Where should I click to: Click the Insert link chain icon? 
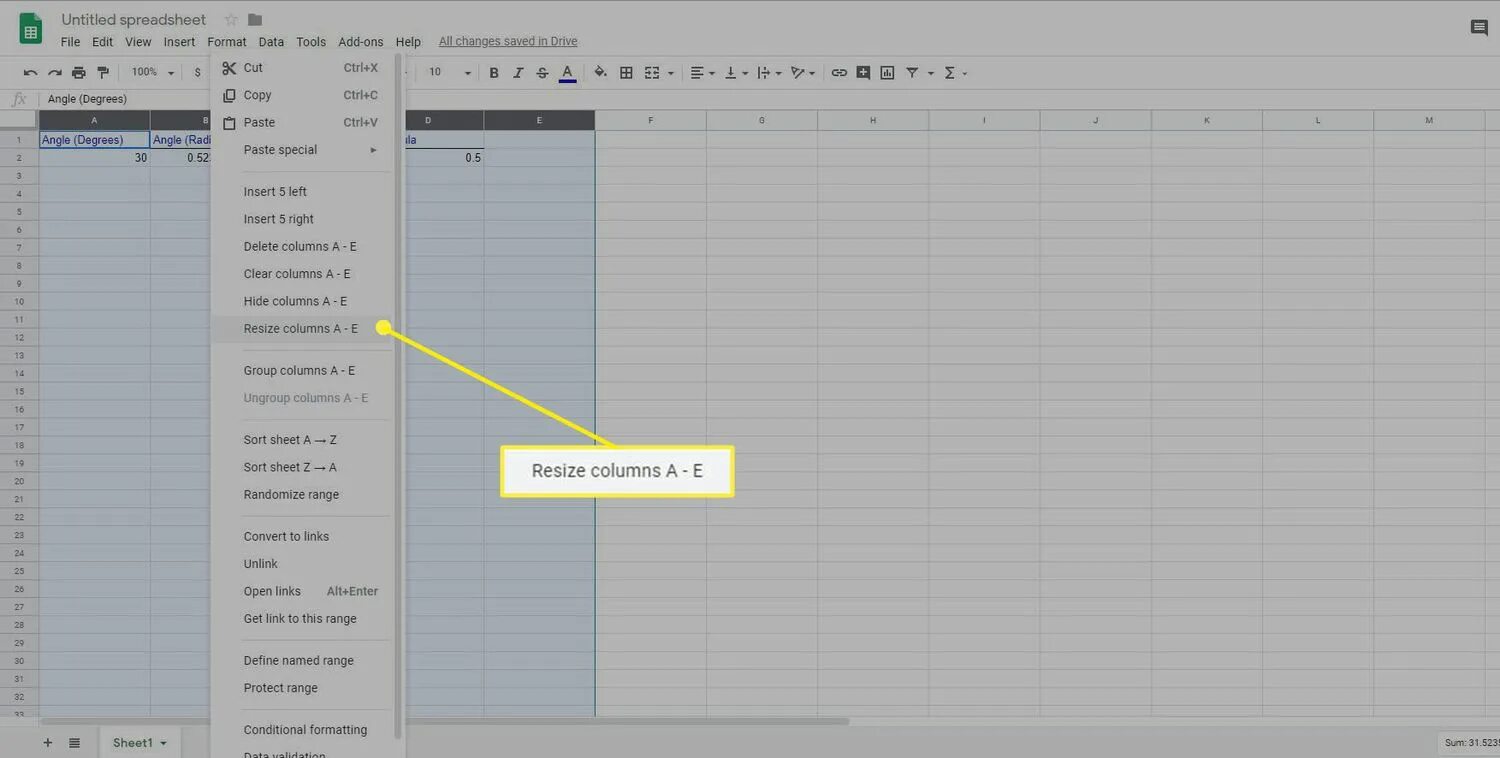click(839, 73)
